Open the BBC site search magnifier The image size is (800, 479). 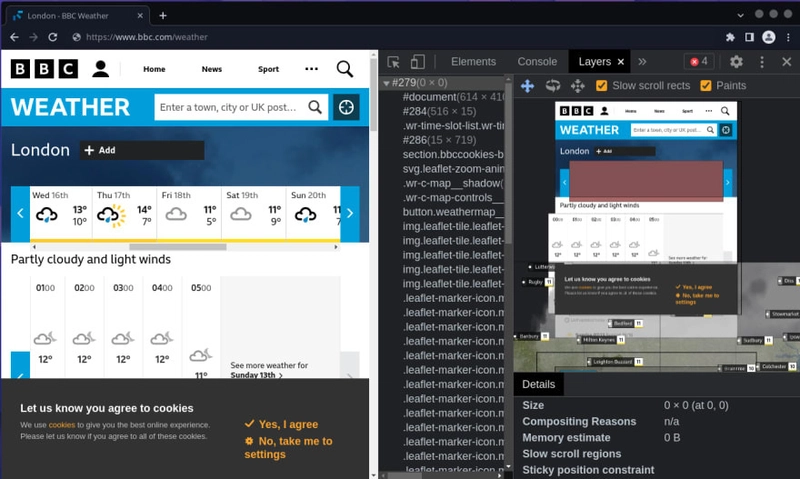click(345, 69)
